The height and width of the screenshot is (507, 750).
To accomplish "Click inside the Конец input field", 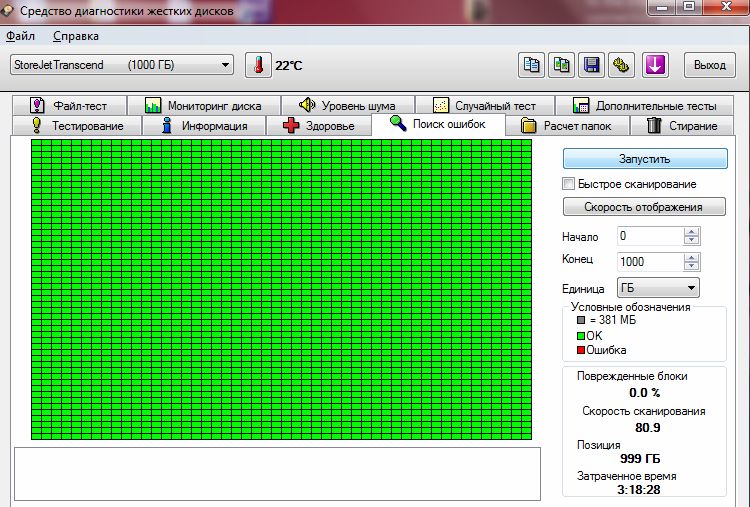I will (x=649, y=261).
